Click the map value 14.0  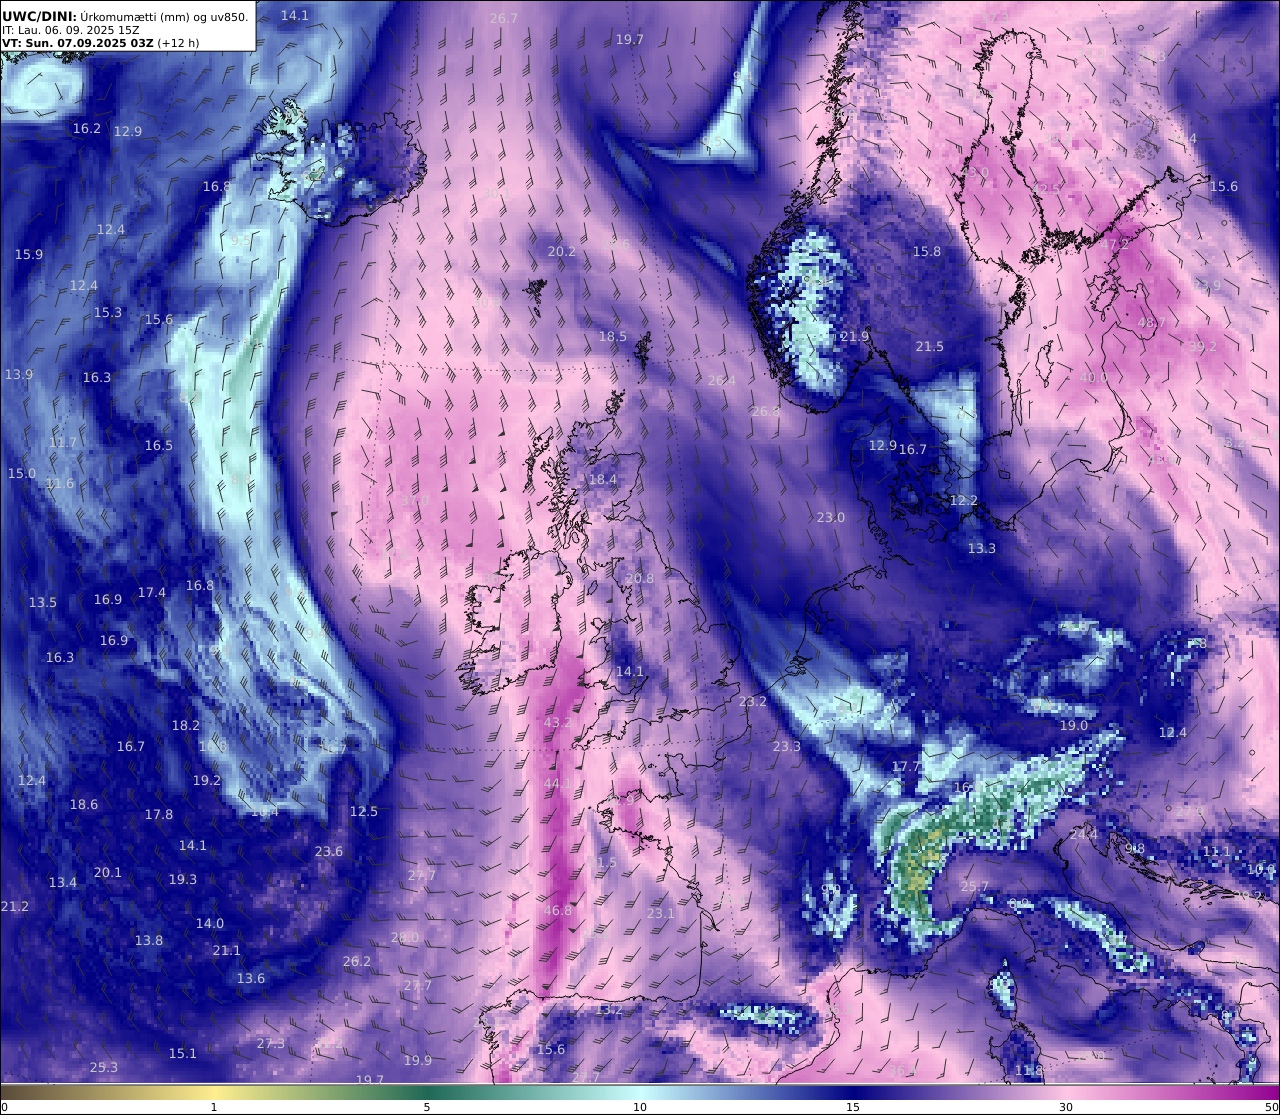click(x=210, y=924)
